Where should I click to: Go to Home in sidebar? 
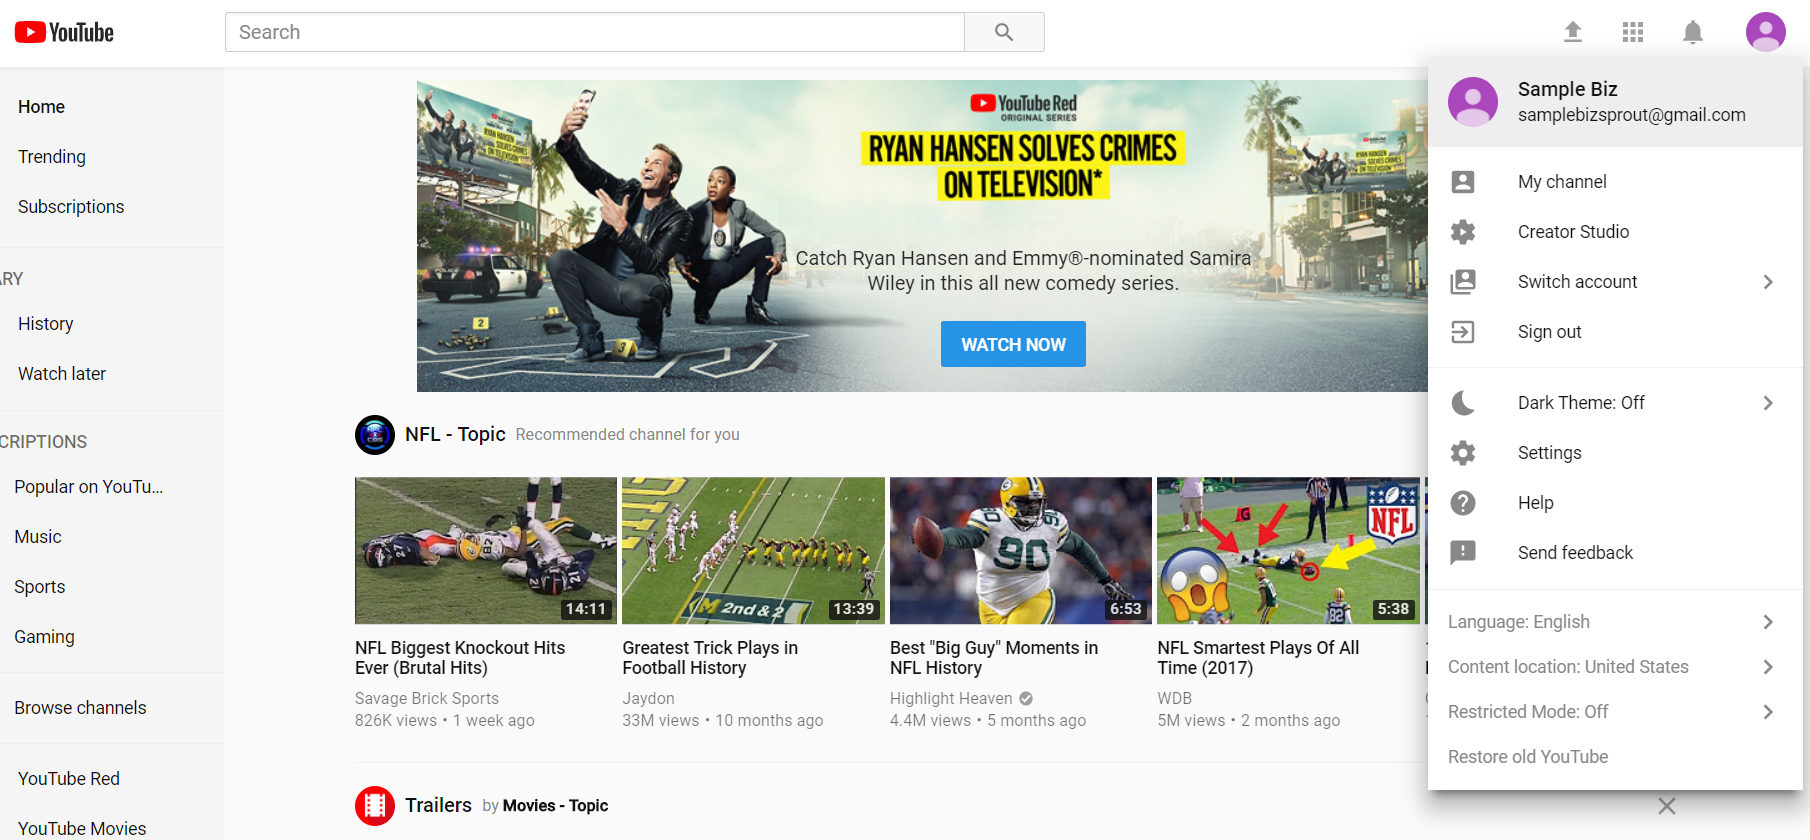click(x=41, y=107)
